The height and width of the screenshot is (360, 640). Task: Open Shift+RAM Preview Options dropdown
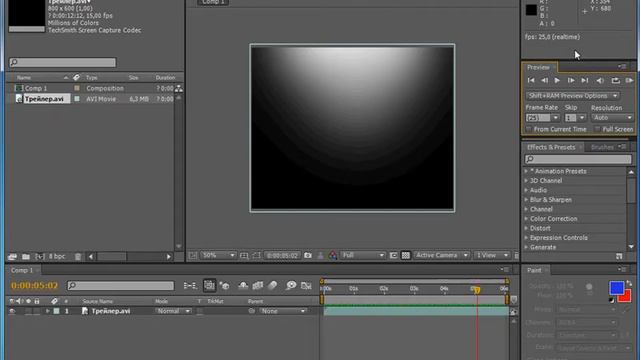pyautogui.click(x=572, y=96)
